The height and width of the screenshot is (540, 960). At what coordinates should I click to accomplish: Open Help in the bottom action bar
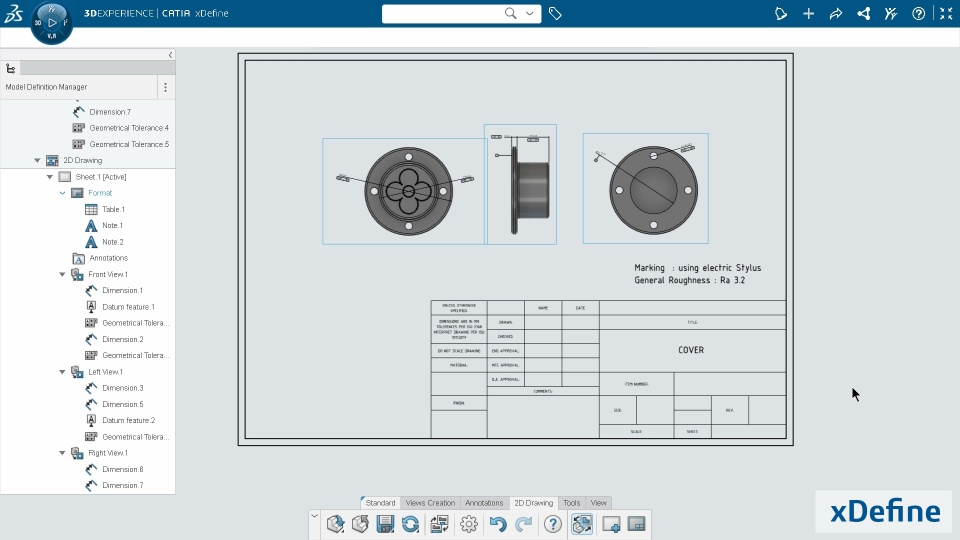tap(552, 524)
